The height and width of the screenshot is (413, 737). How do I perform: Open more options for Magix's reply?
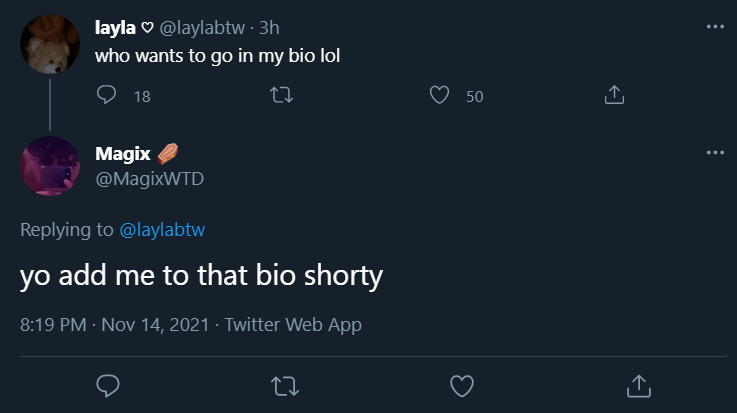tap(714, 152)
